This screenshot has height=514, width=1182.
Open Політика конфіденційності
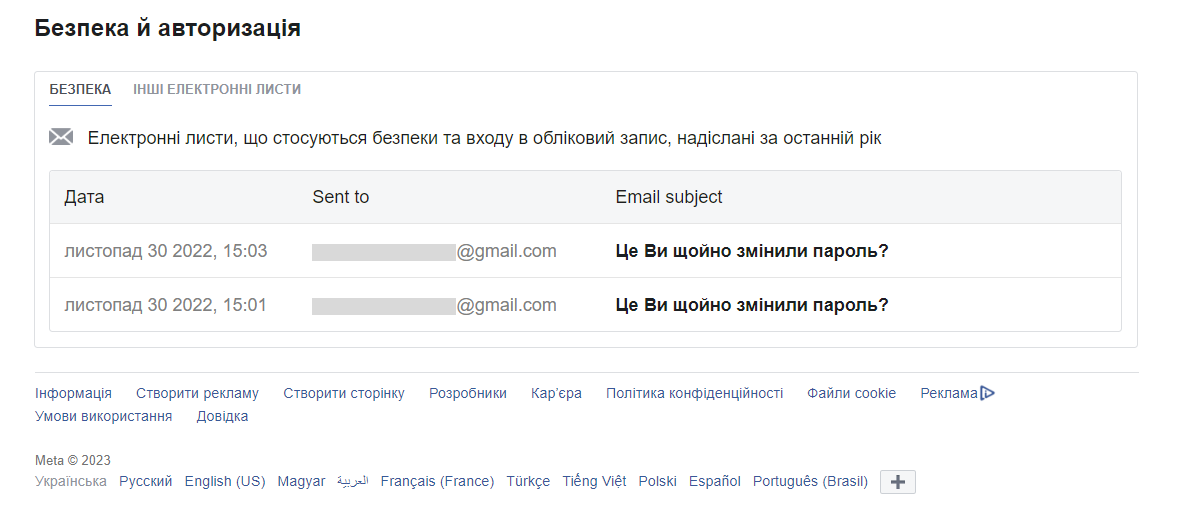tap(694, 393)
